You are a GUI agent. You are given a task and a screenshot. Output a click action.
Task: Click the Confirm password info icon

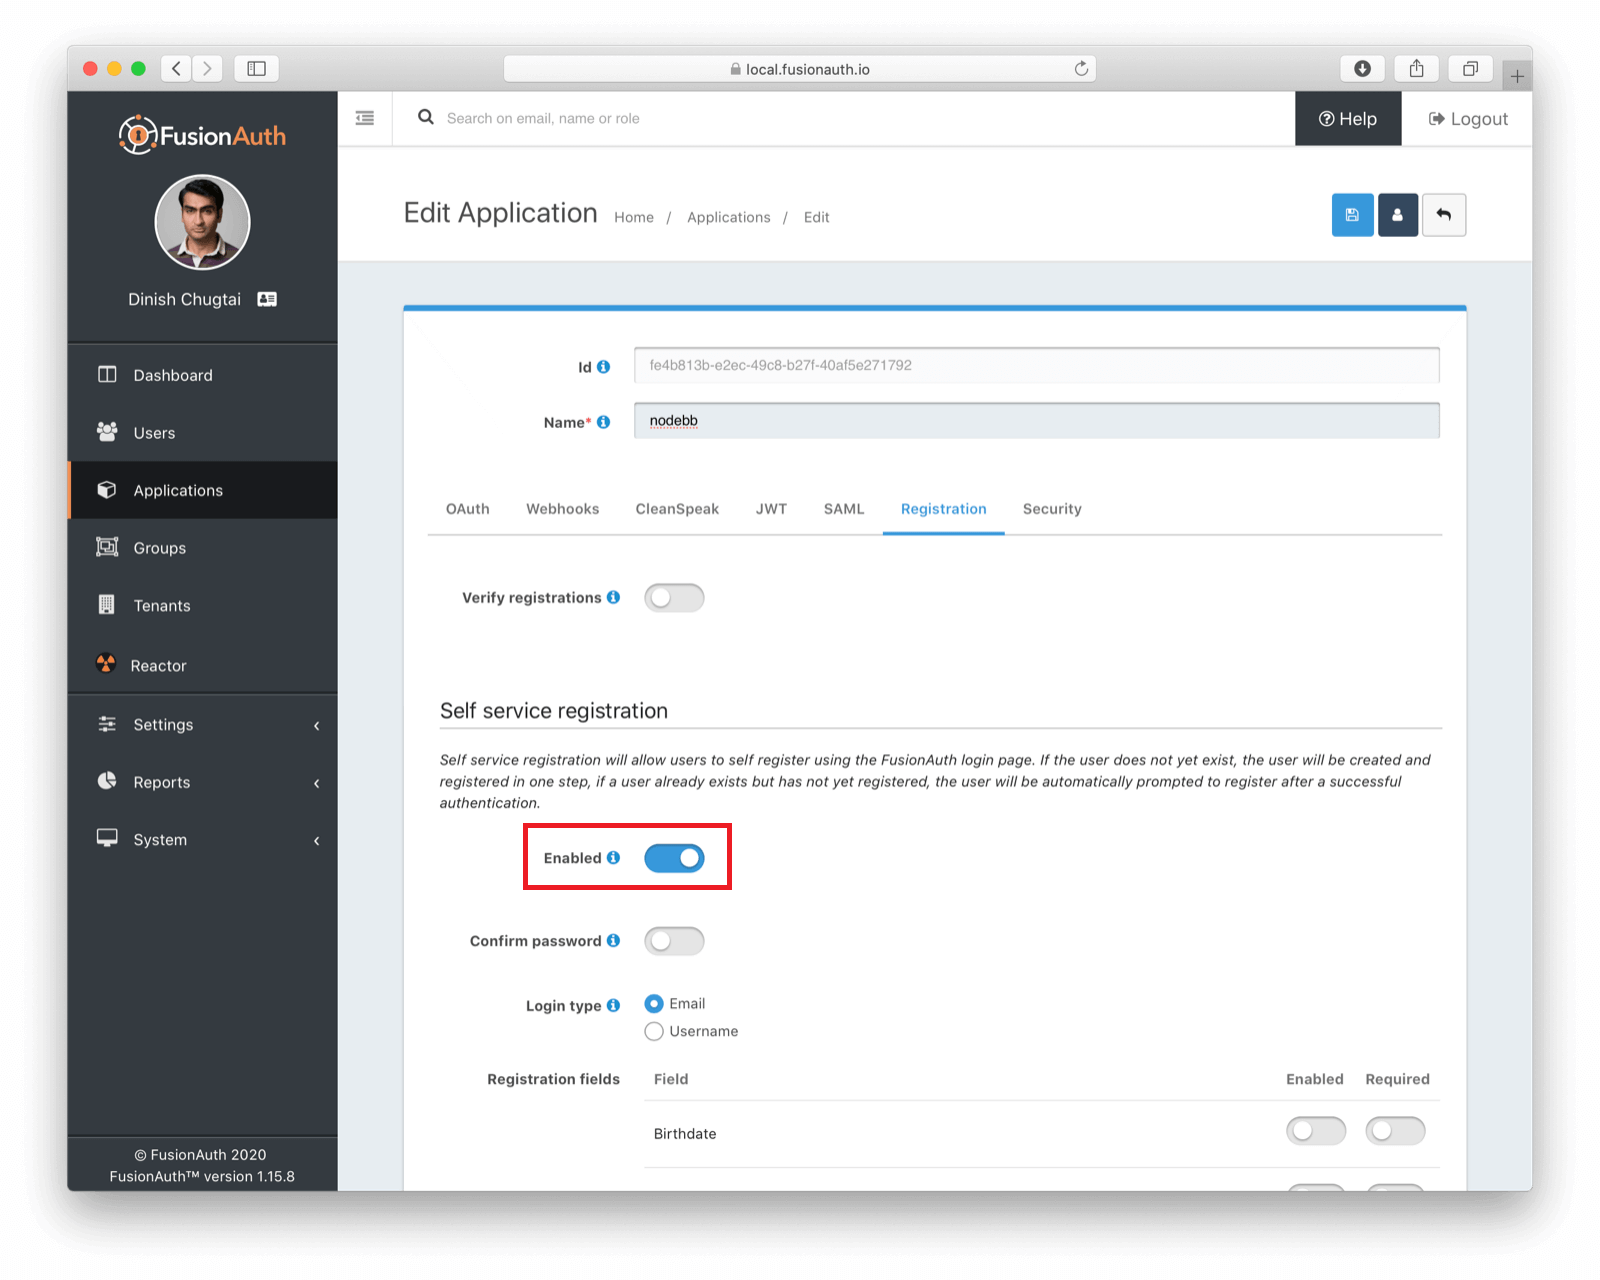613,941
